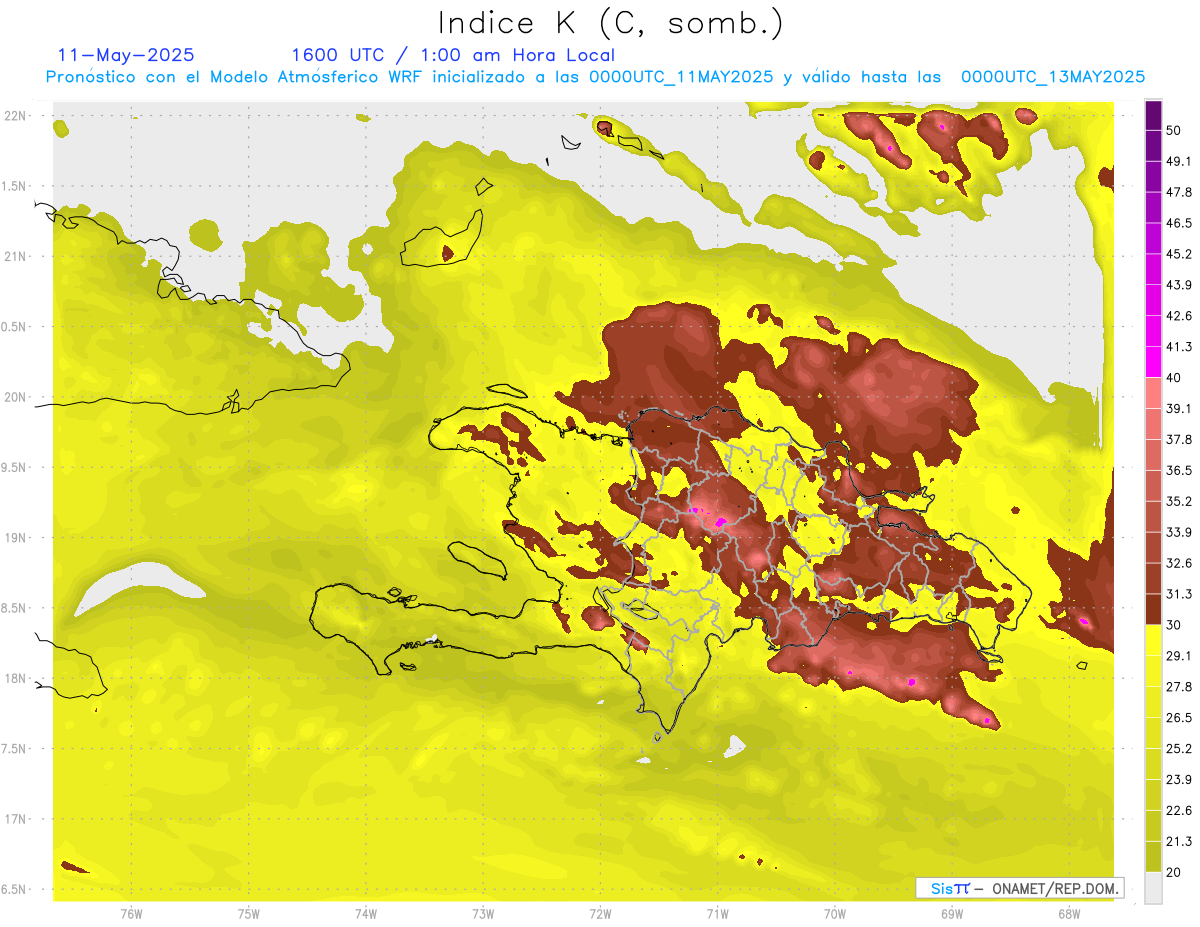Select the olive legend swatch between 20 and 21.3
Image resolution: width=1200 pixels, height=927 pixels.
(1153, 857)
